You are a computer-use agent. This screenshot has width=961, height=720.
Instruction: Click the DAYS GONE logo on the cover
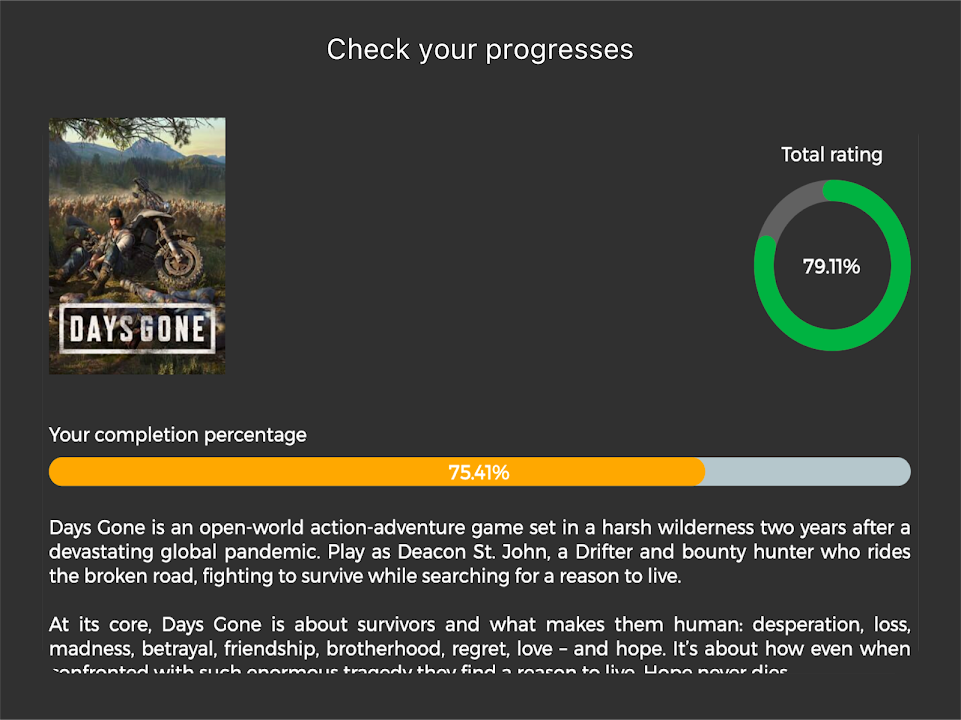(x=137, y=330)
